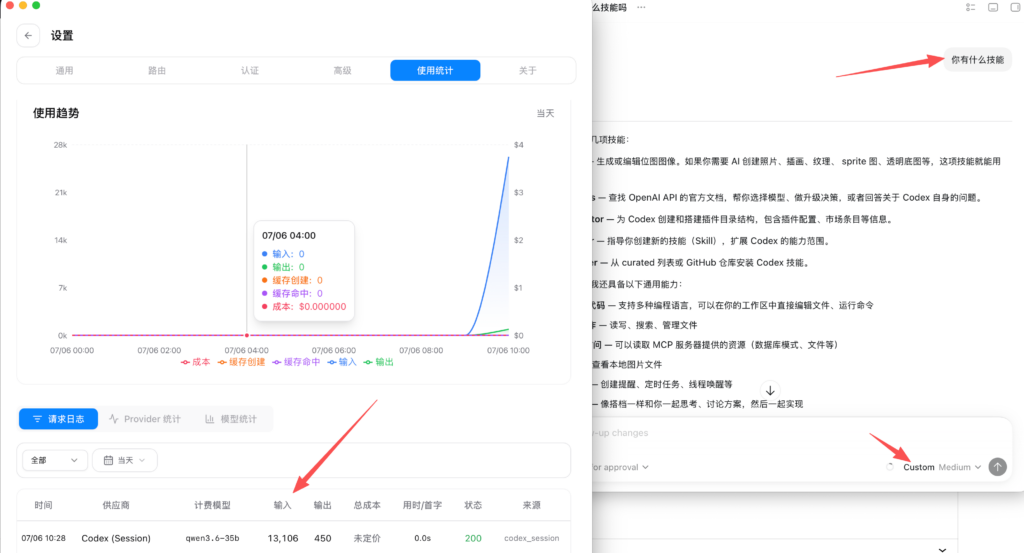
Task: Toggle the 输入 legend series
Action: pos(342,362)
